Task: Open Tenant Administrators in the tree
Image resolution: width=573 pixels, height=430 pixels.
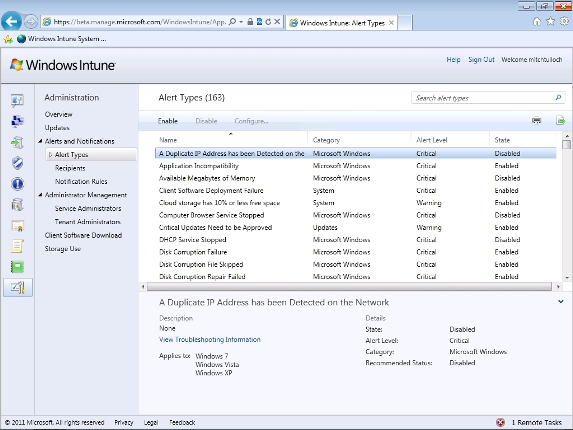Action: point(88,222)
